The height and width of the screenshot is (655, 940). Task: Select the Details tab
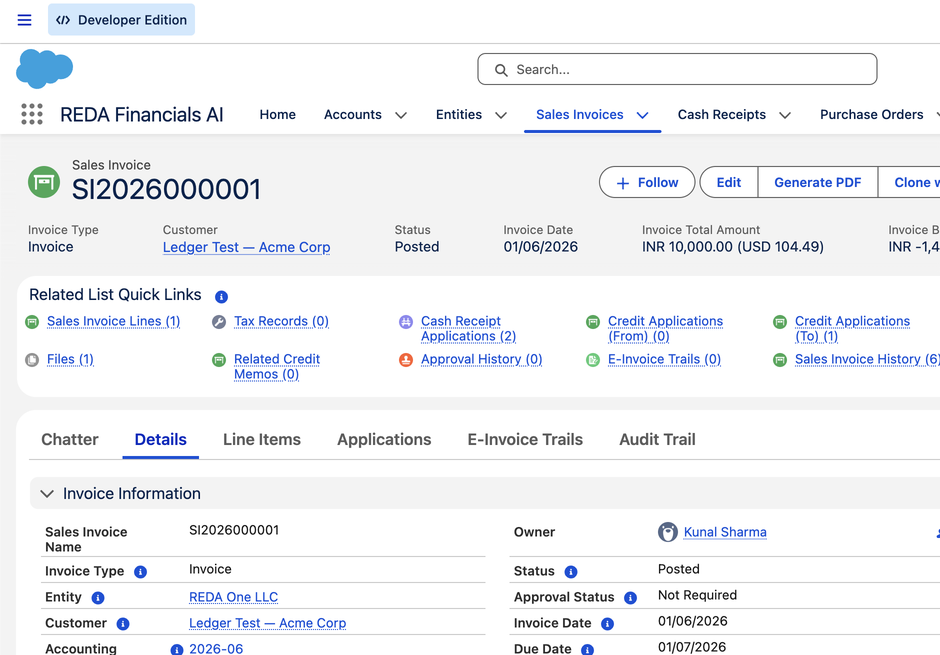pos(161,439)
